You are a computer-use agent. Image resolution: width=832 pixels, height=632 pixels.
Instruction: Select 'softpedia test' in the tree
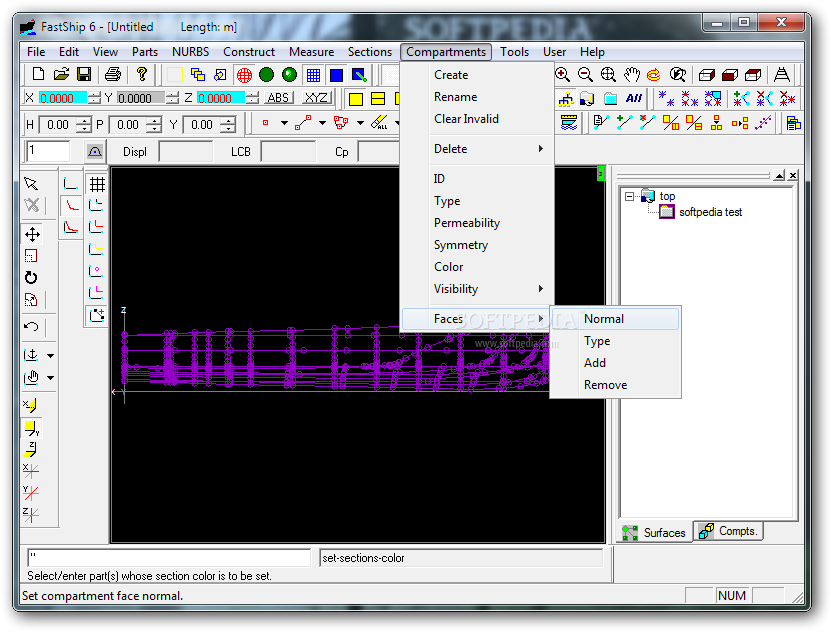pos(710,212)
